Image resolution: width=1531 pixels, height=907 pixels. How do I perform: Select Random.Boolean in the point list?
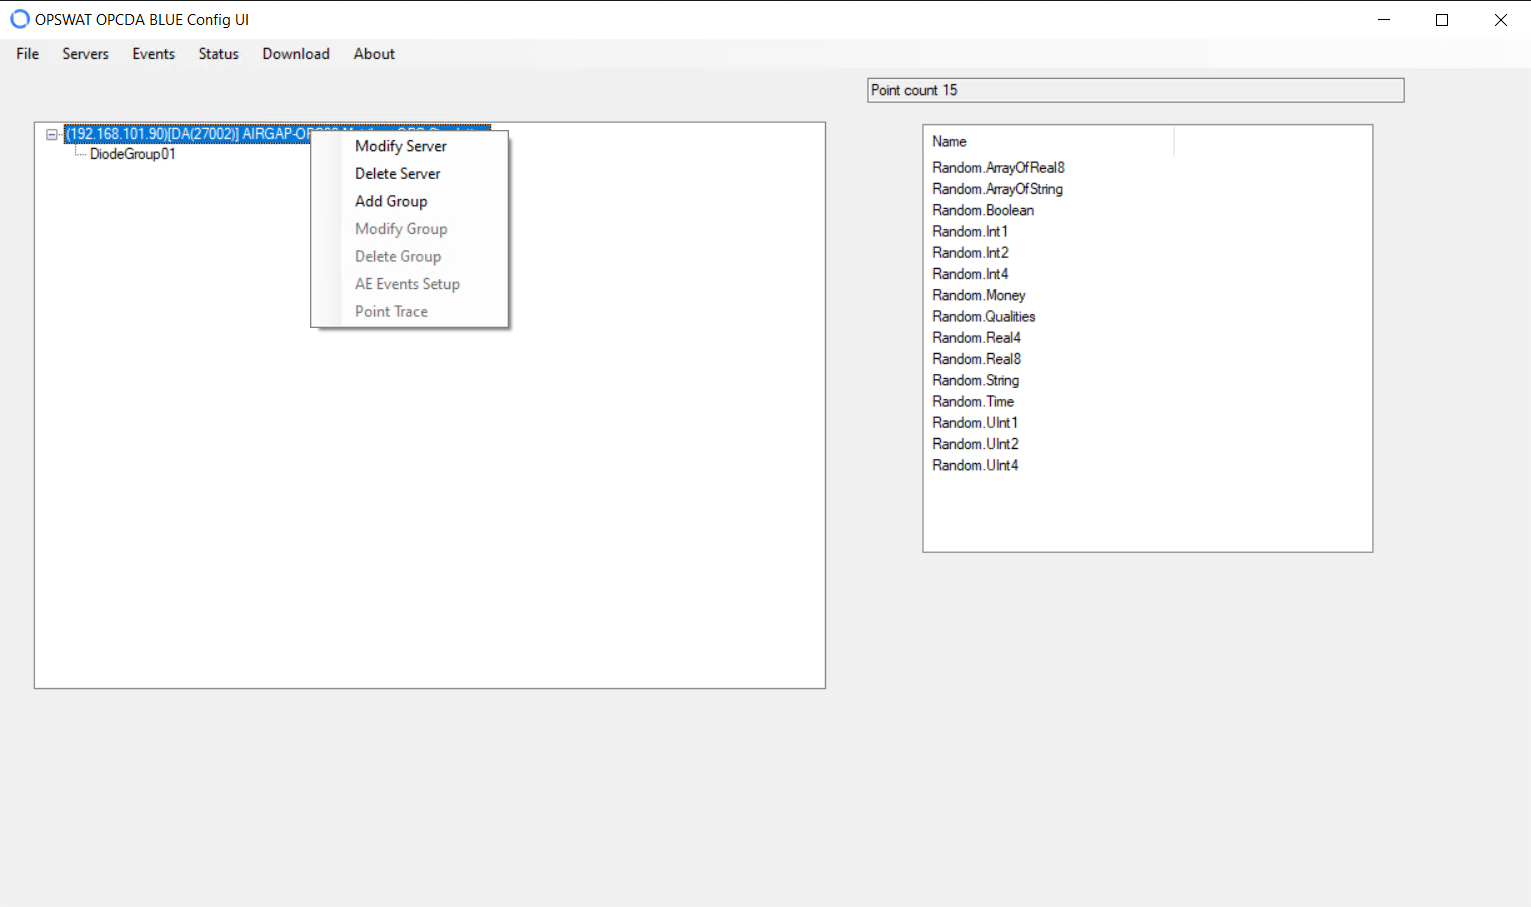(x=983, y=210)
